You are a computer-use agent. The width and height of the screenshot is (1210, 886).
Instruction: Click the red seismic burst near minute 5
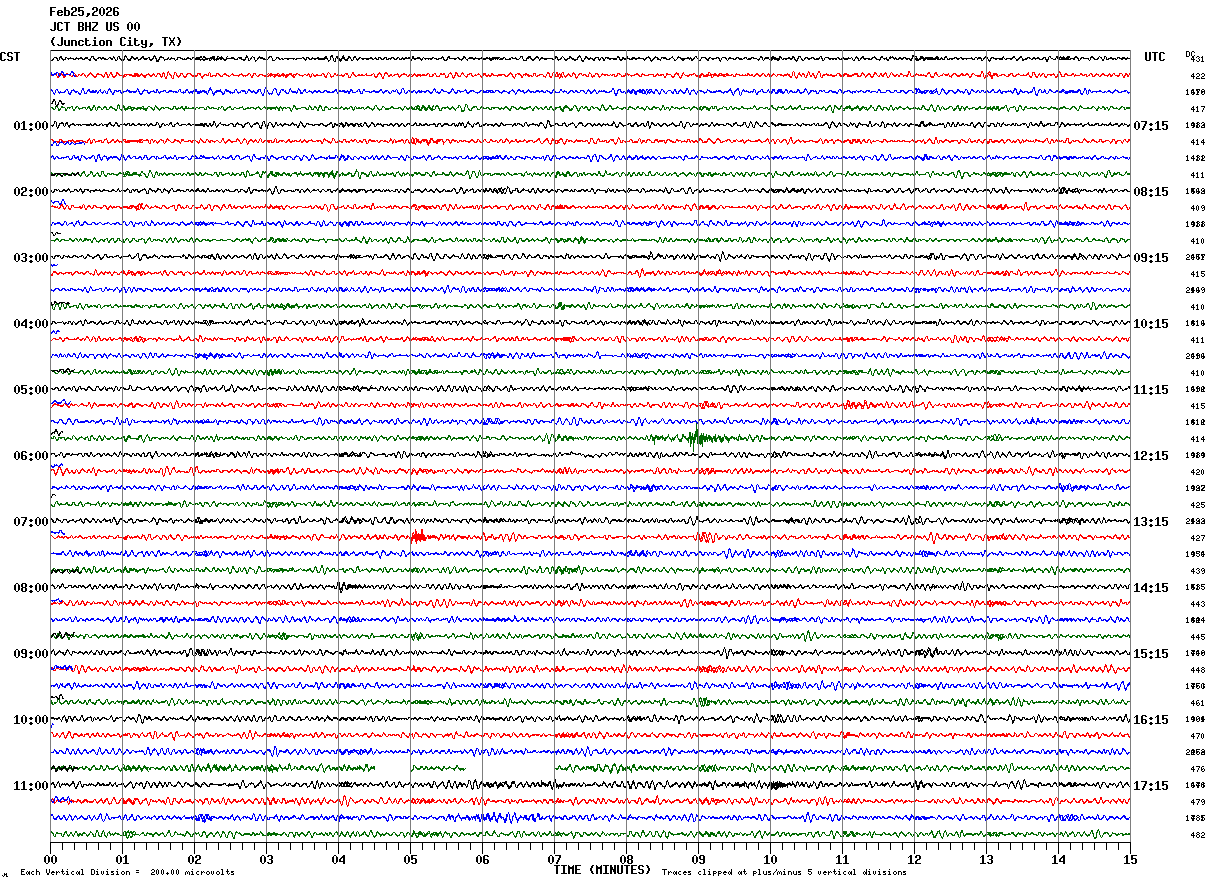tap(418, 537)
